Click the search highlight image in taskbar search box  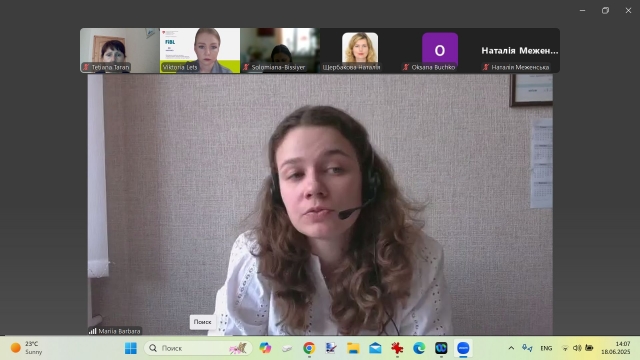click(238, 348)
